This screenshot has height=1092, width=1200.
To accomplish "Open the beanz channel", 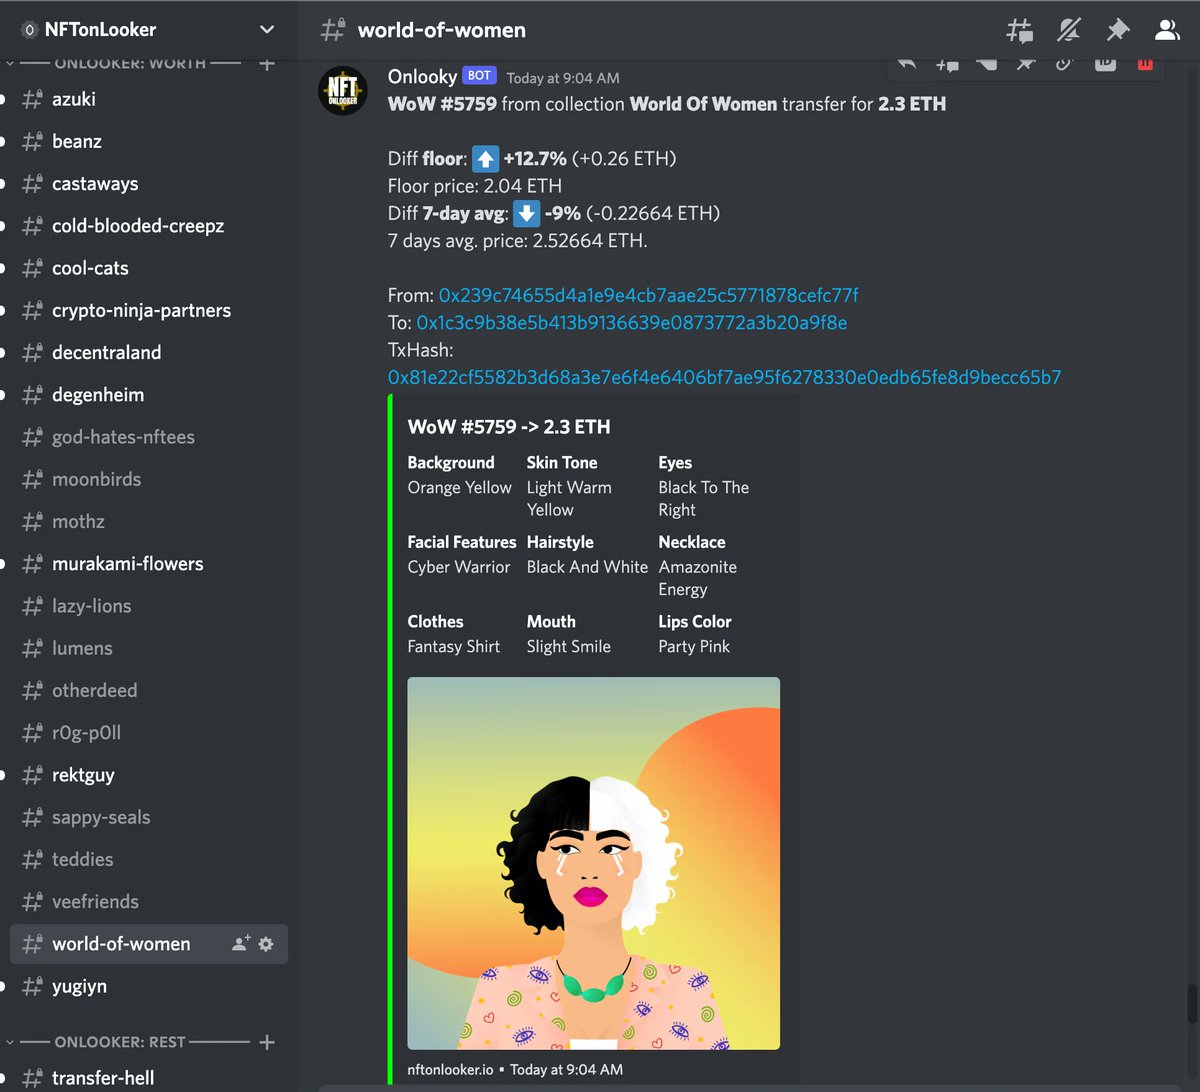I will pos(149,141).
